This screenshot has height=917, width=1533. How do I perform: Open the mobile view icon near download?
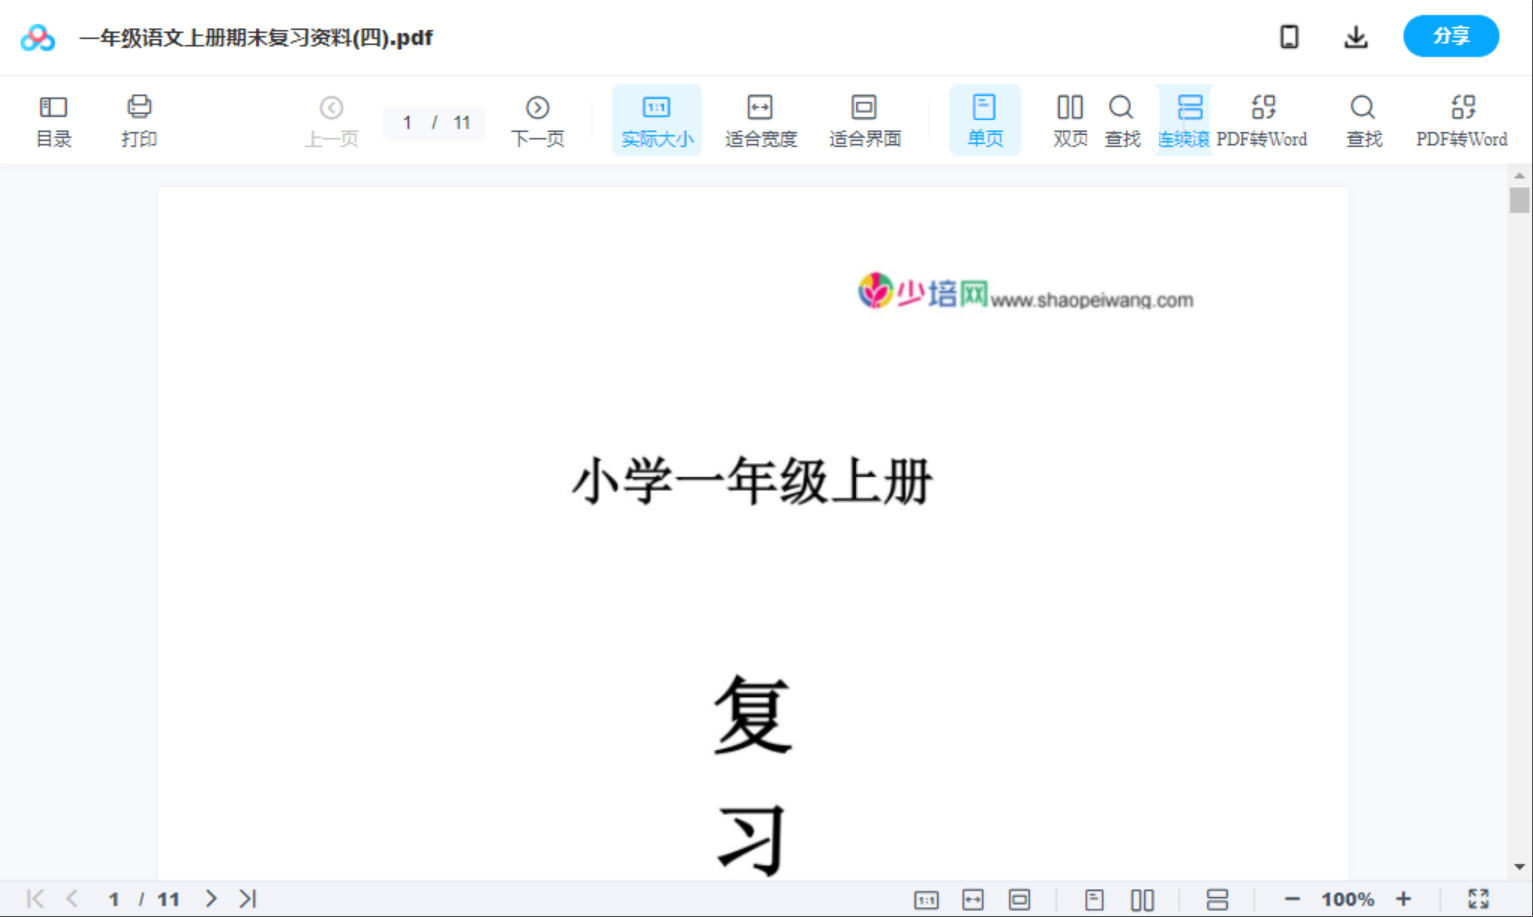[1289, 36]
